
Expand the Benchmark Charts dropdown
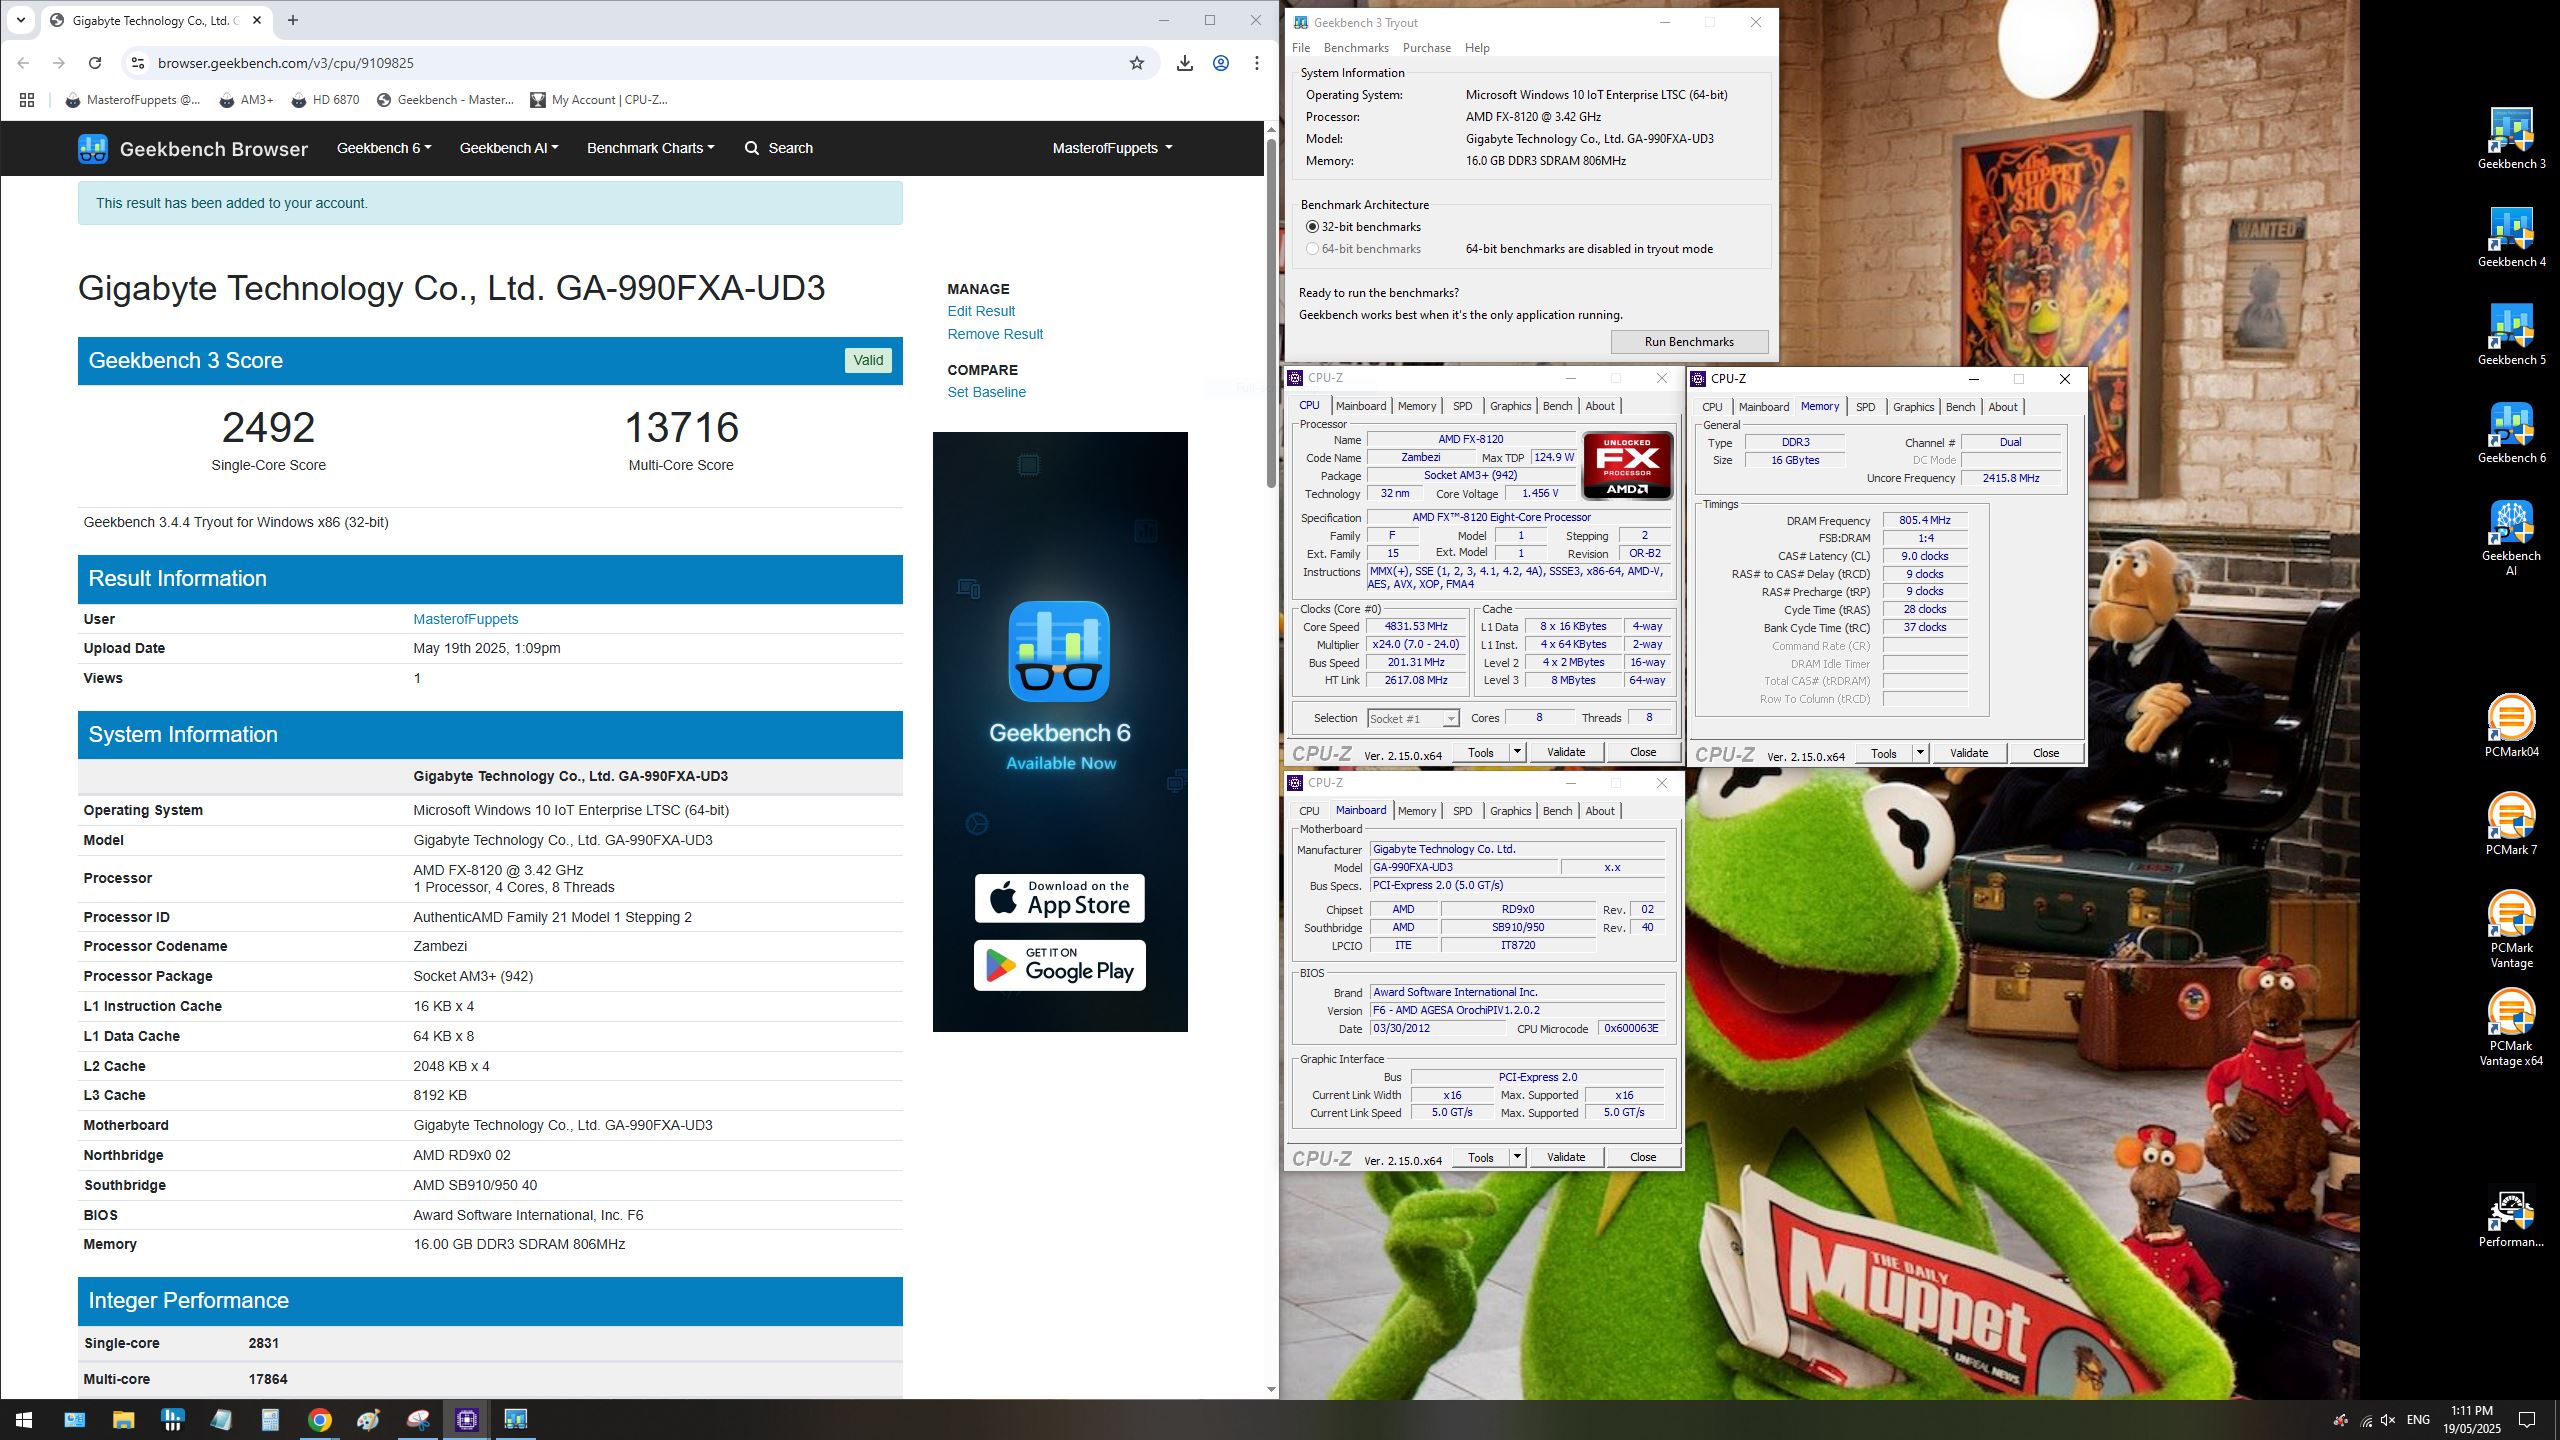[650, 148]
